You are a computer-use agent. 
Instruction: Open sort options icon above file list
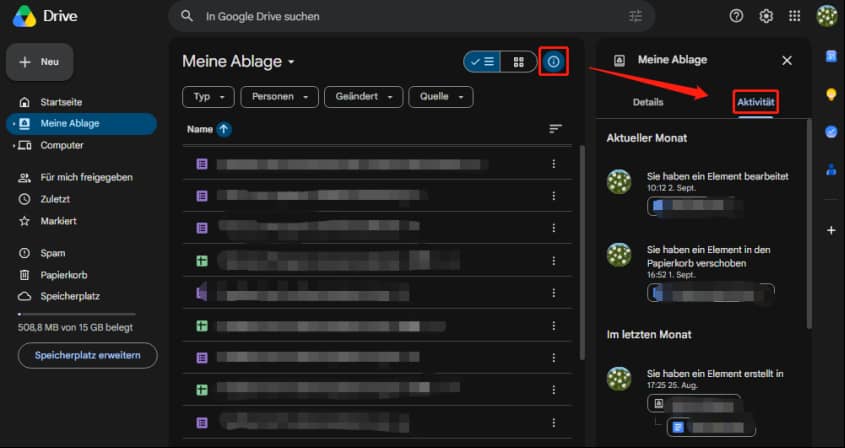pyautogui.click(x=555, y=128)
